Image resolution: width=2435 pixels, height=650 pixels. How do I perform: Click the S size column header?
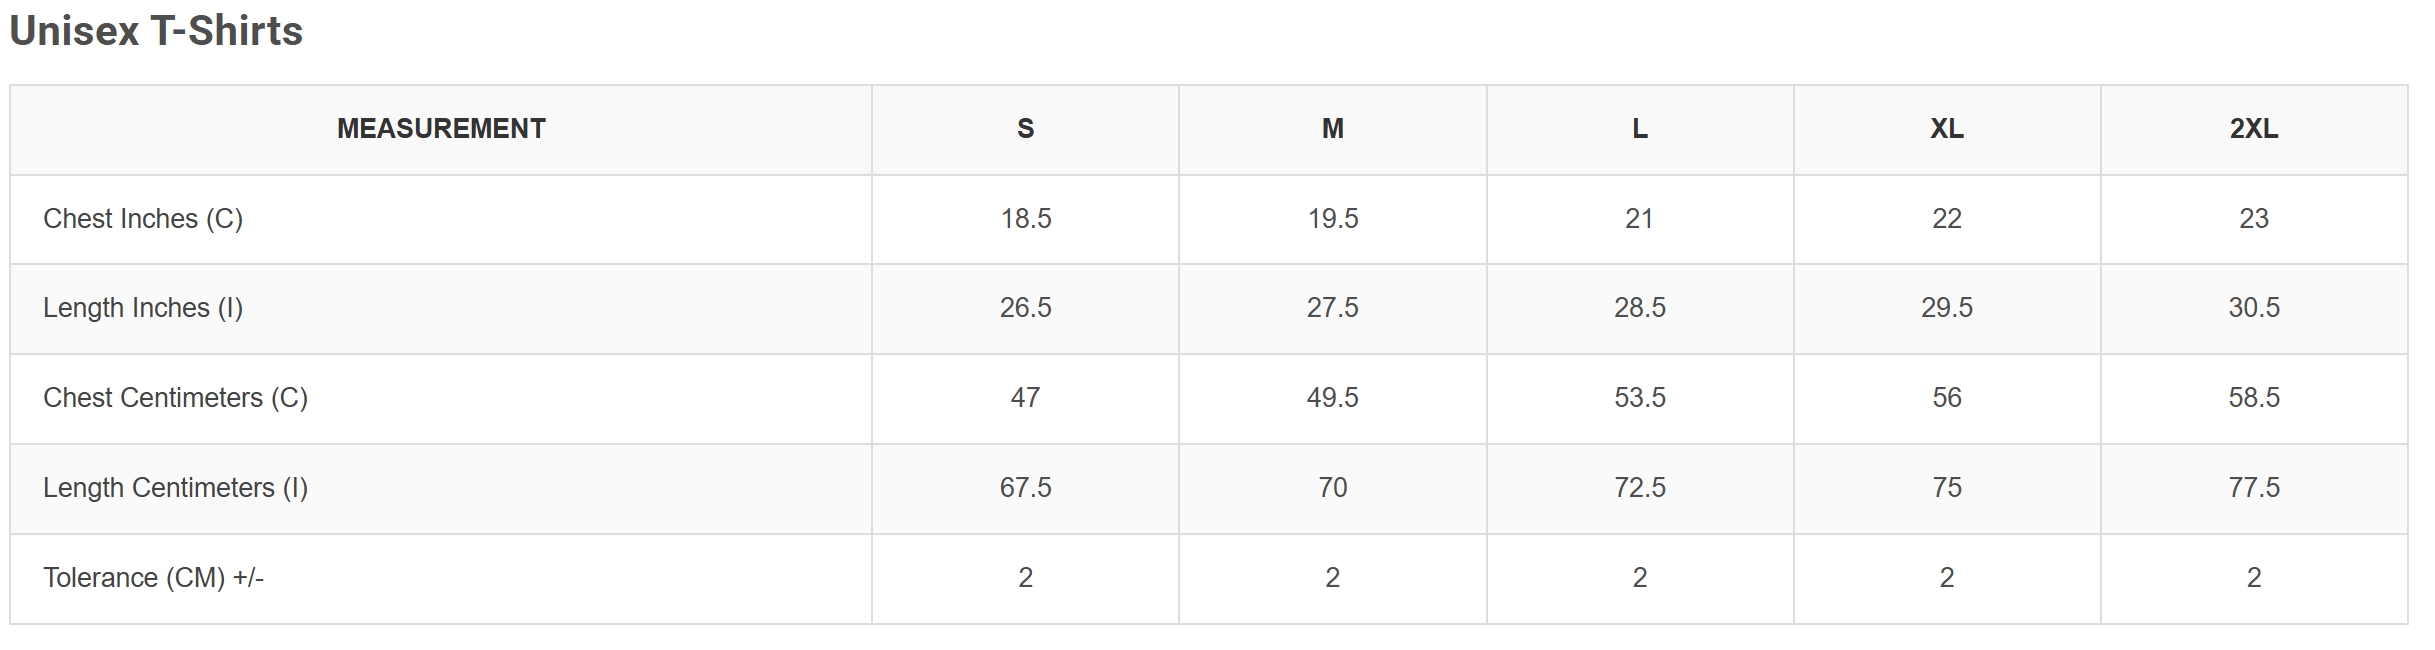[1025, 129]
